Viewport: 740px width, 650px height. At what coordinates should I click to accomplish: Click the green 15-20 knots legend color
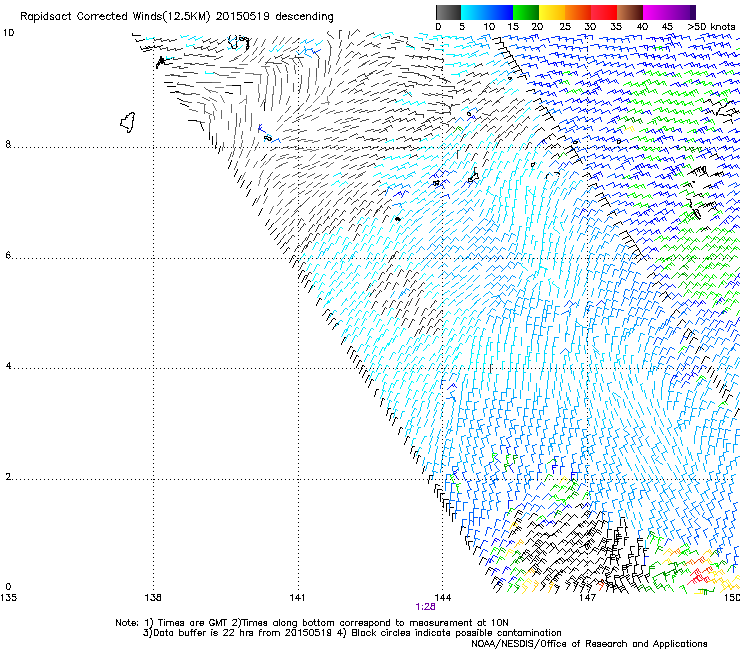click(526, 12)
